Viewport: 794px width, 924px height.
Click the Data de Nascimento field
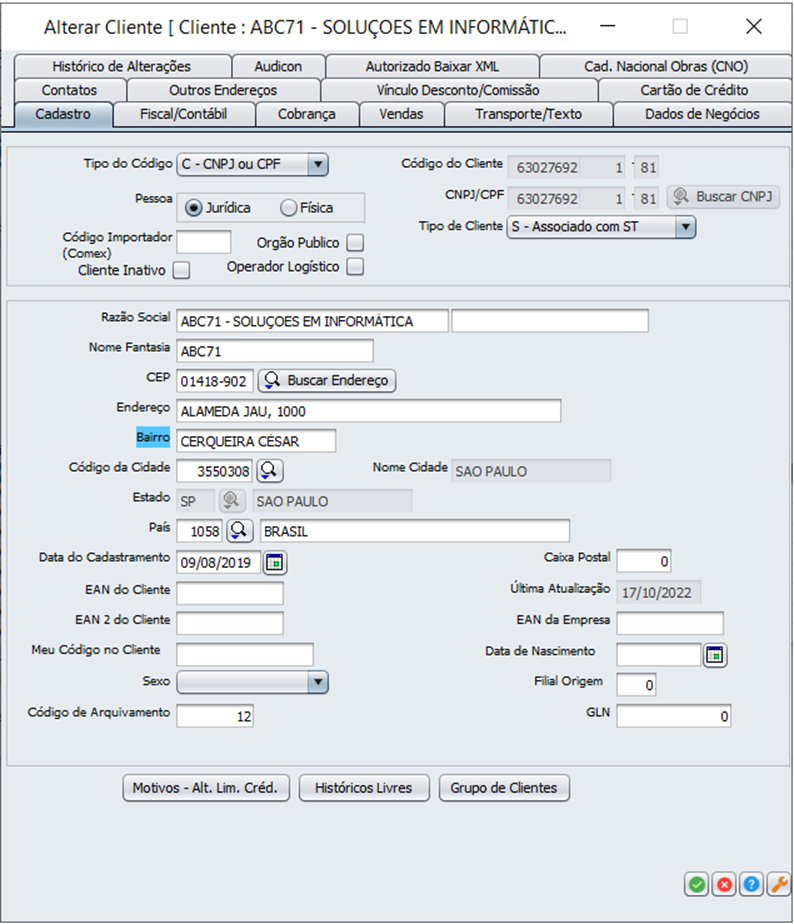(658, 655)
